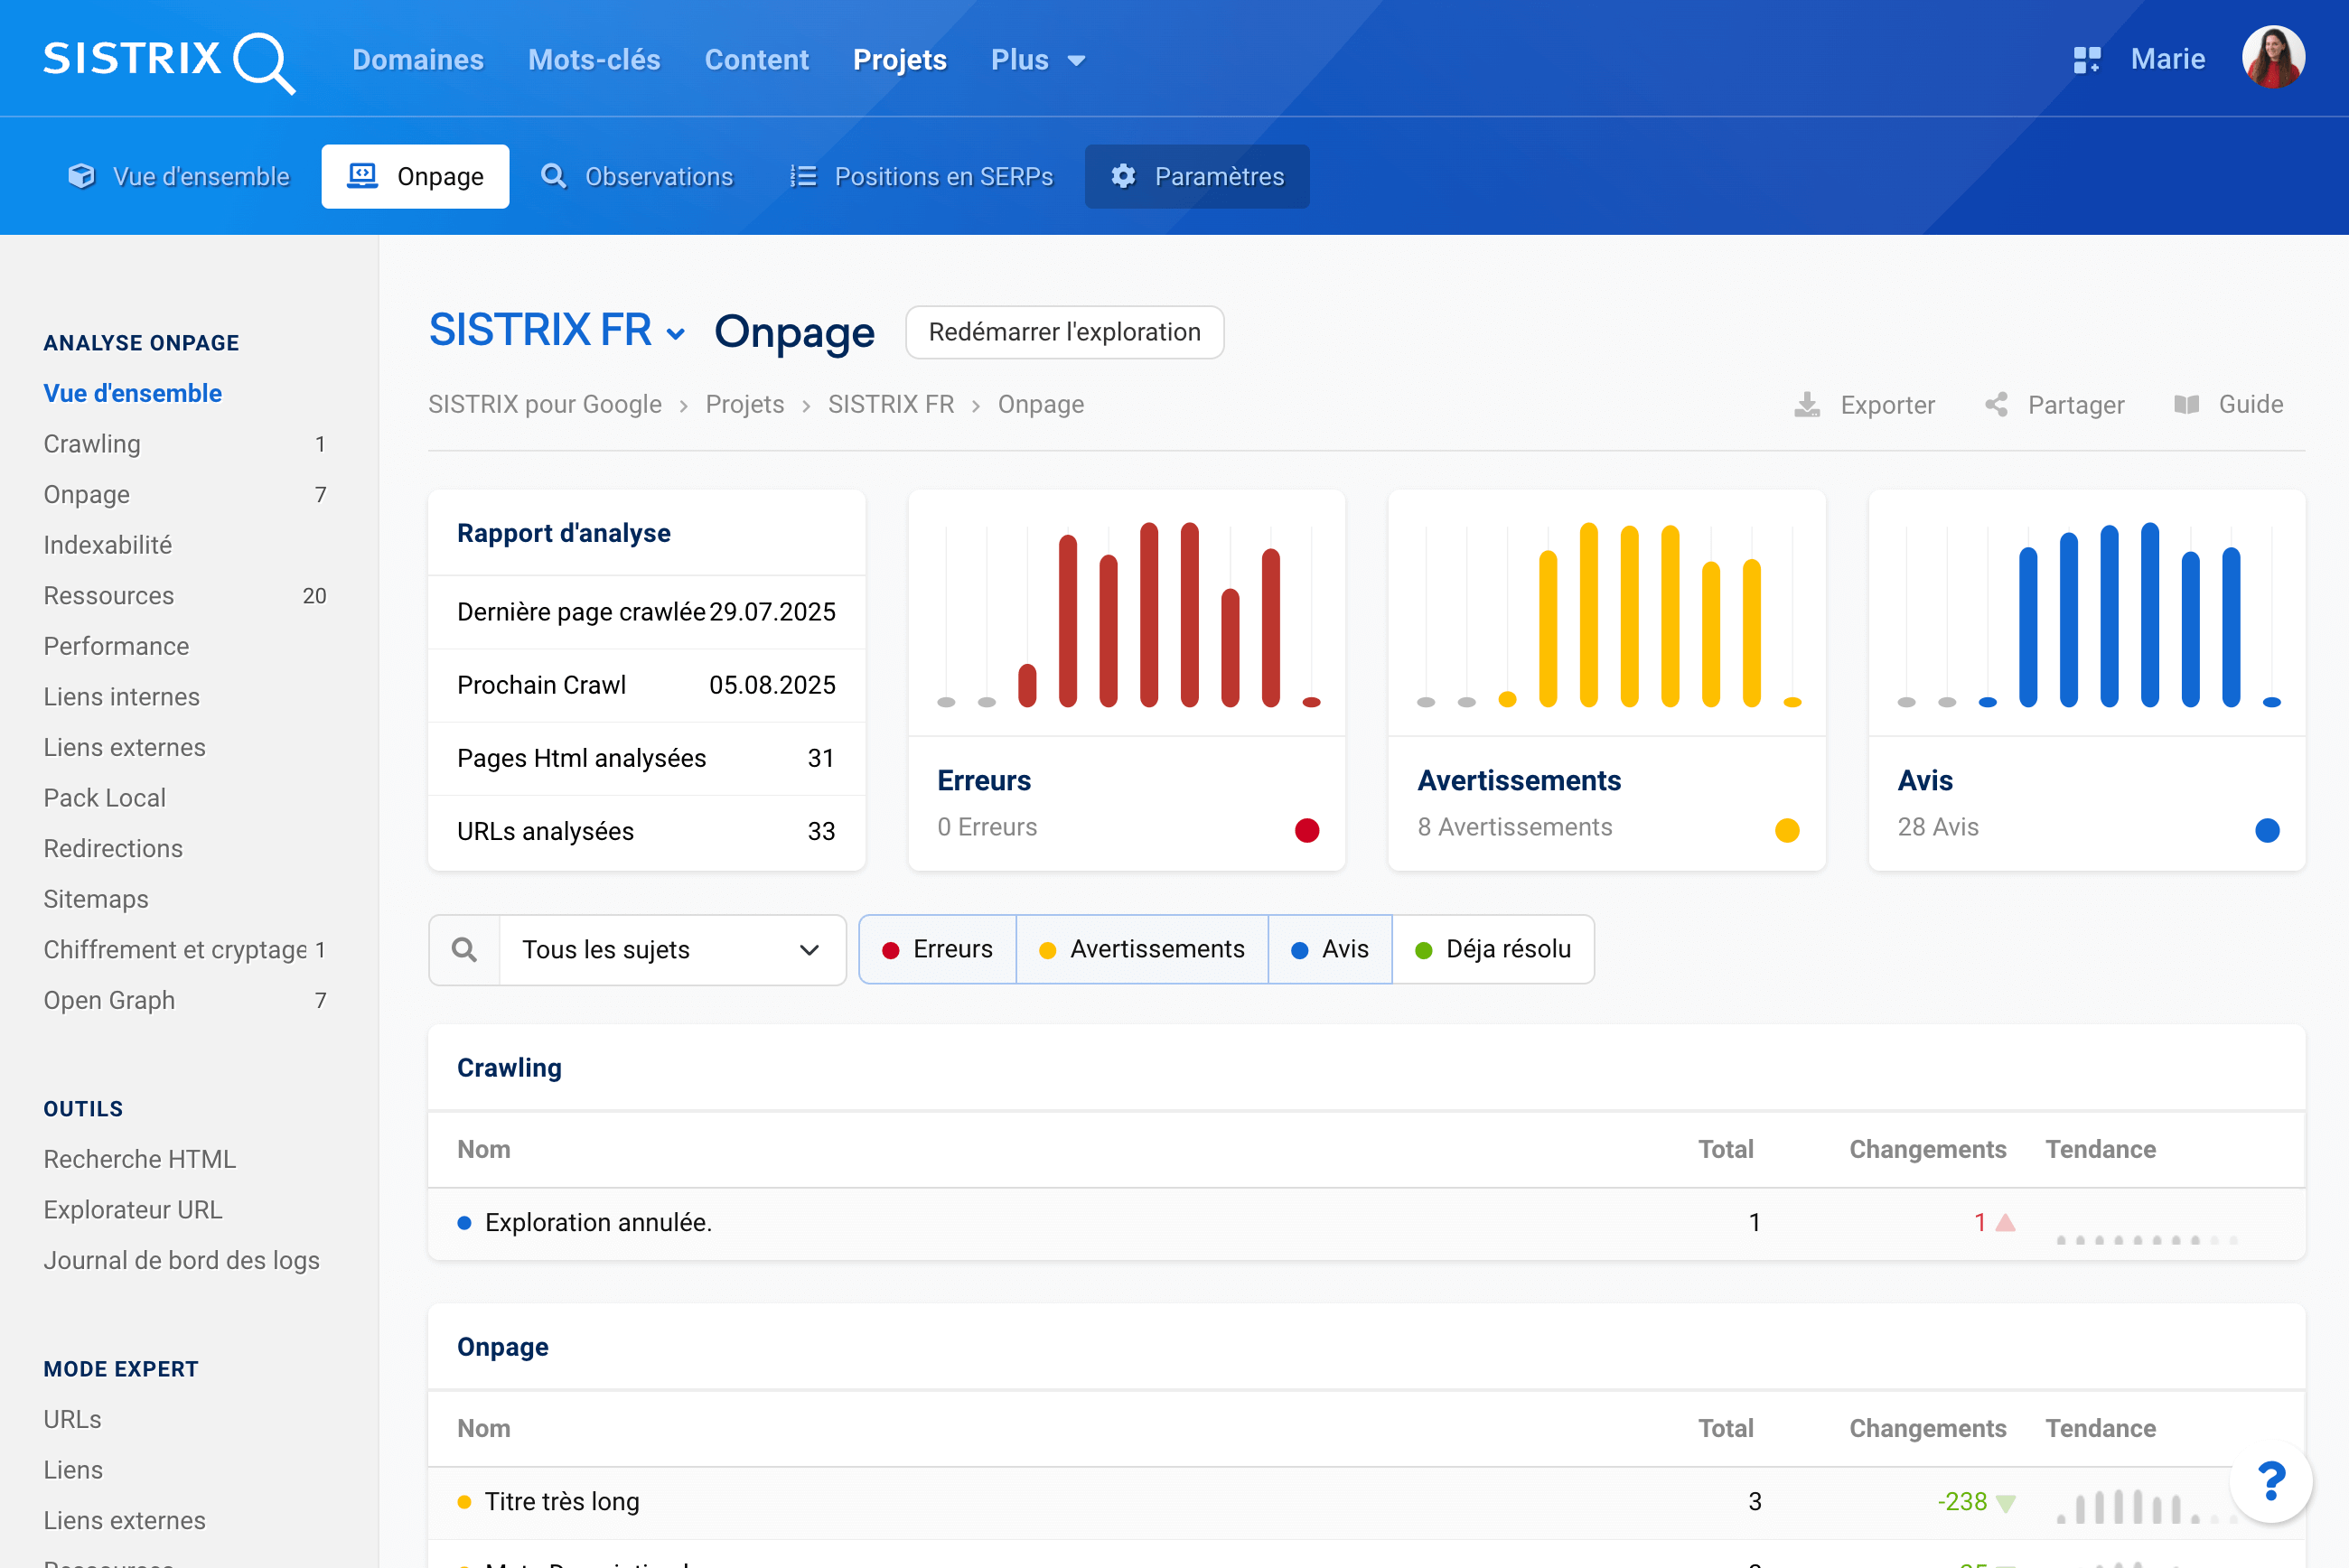
Task: Sort by the Crawling Changements column
Action: [x=1927, y=1149]
